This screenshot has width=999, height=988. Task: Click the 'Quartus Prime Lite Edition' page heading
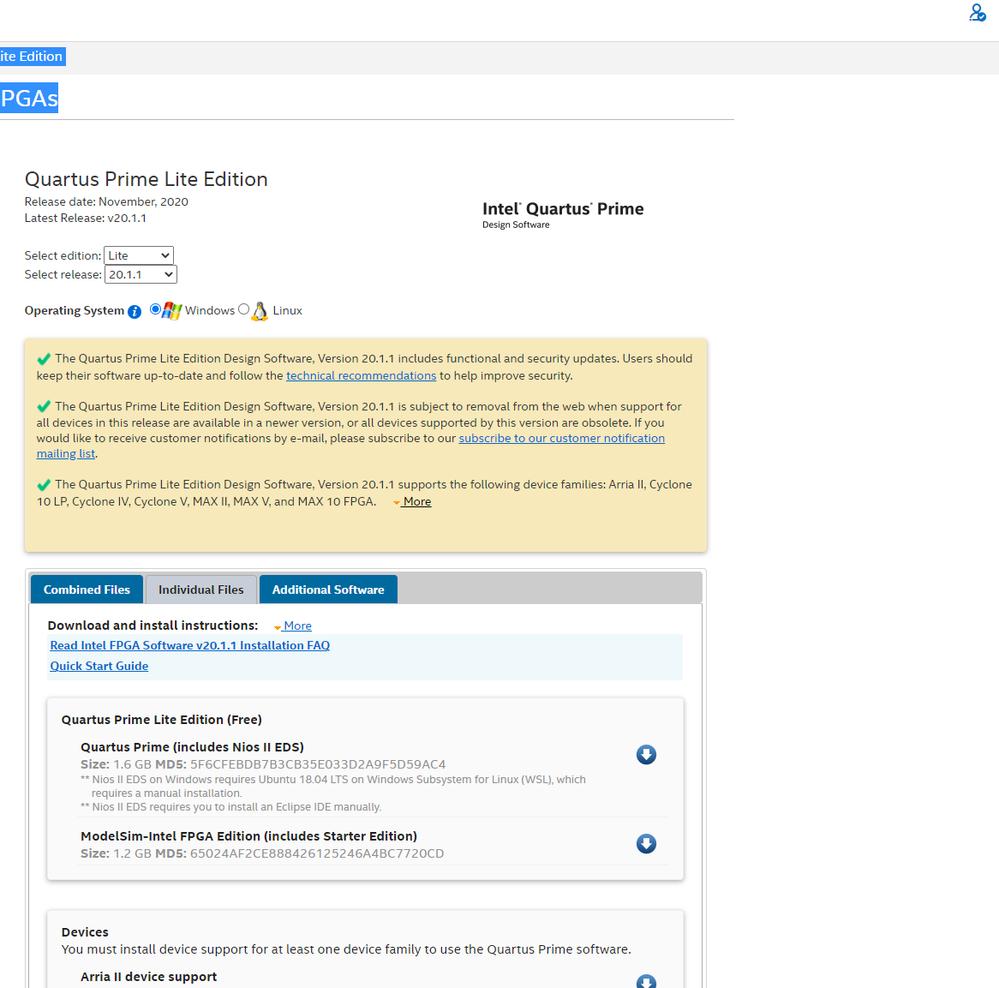tap(146, 179)
